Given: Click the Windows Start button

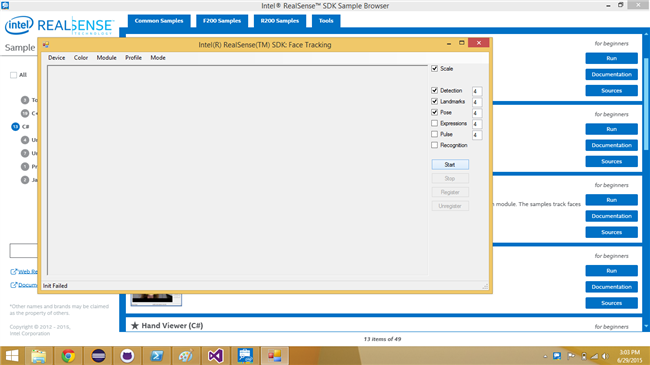Looking at the screenshot, I should pyautogui.click(x=12, y=356).
